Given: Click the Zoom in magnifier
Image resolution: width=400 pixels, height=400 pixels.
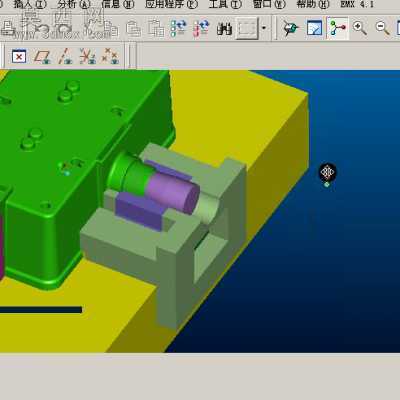Looking at the screenshot, I should click(x=360, y=29).
